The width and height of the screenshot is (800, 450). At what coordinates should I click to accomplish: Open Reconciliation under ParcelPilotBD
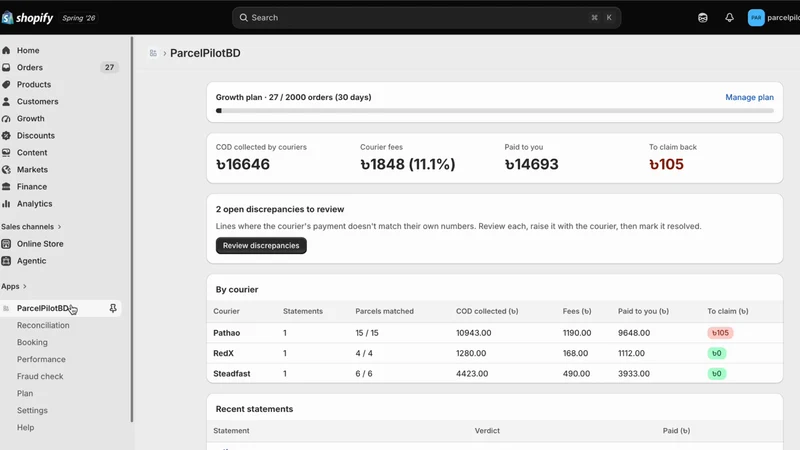click(43, 325)
